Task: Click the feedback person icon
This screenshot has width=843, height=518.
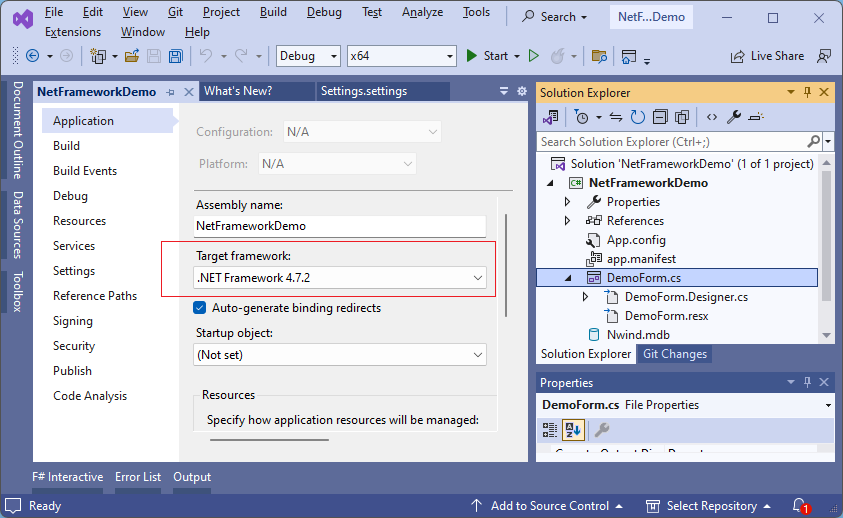Action: click(824, 56)
